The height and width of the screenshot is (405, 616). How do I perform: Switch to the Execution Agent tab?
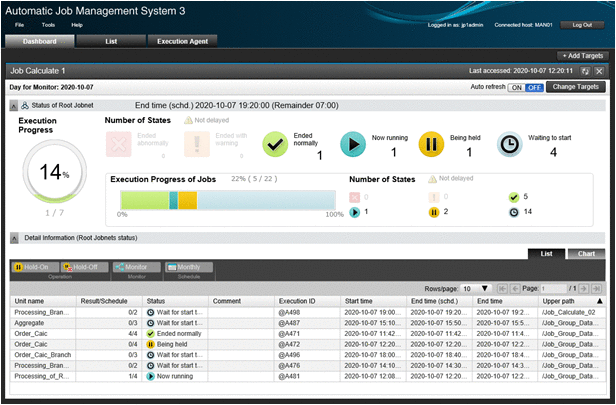(180, 42)
